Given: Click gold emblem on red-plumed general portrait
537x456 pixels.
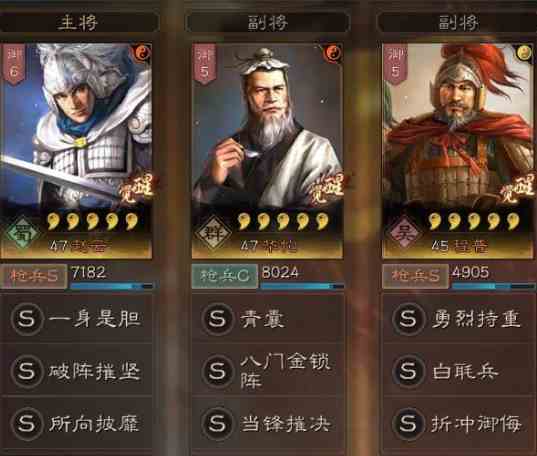Looking at the screenshot, I should pos(524,53).
